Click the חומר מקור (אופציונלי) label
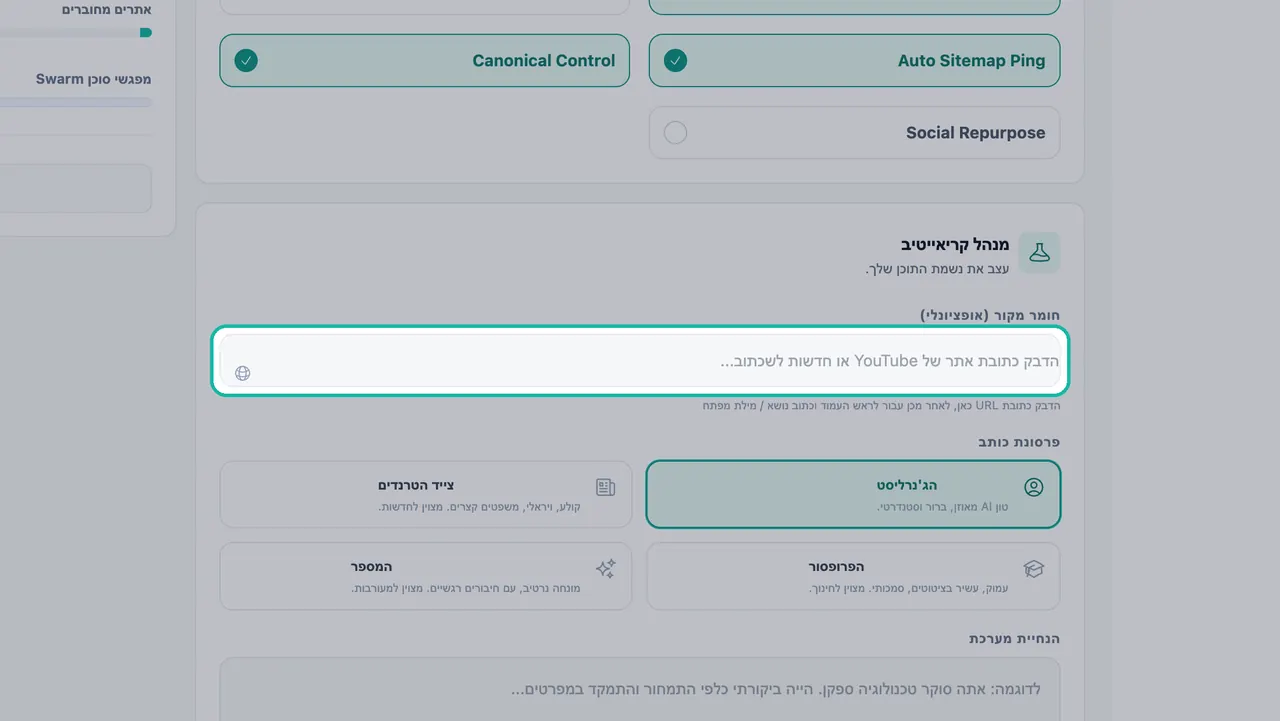Image resolution: width=1280 pixels, height=721 pixels. [990, 315]
